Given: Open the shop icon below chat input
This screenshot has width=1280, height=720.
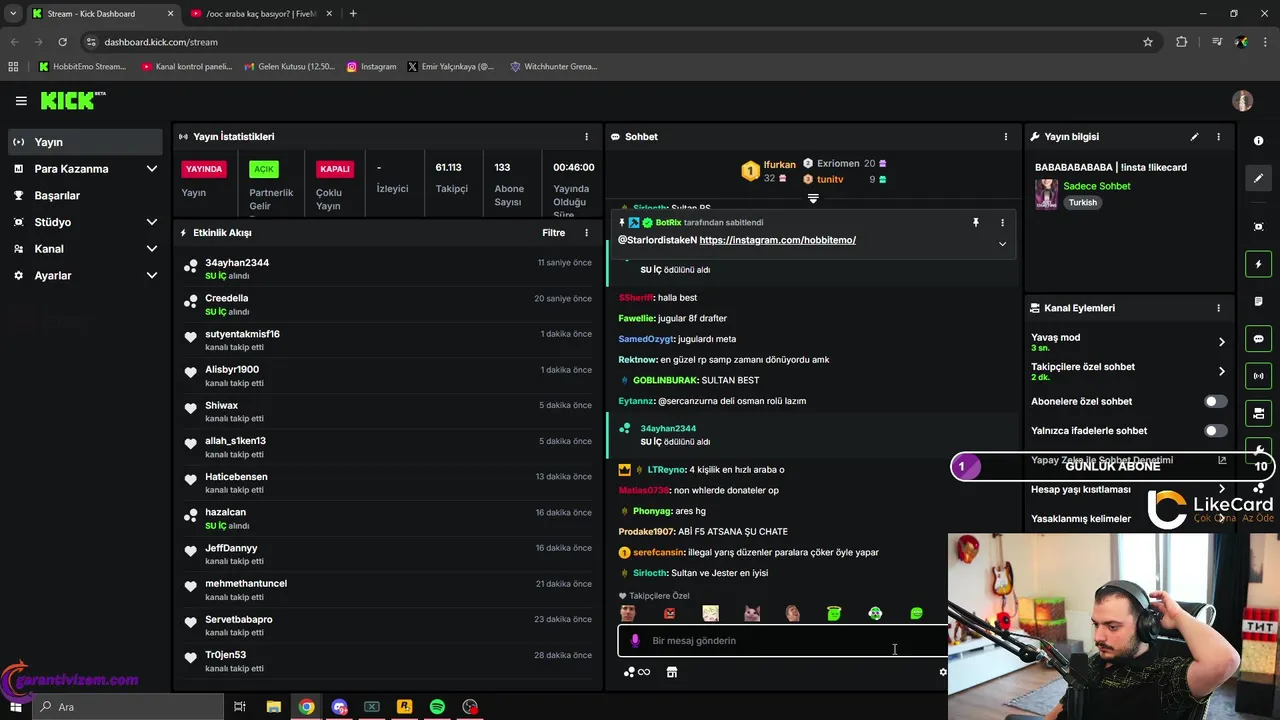Looking at the screenshot, I should pyautogui.click(x=672, y=672).
